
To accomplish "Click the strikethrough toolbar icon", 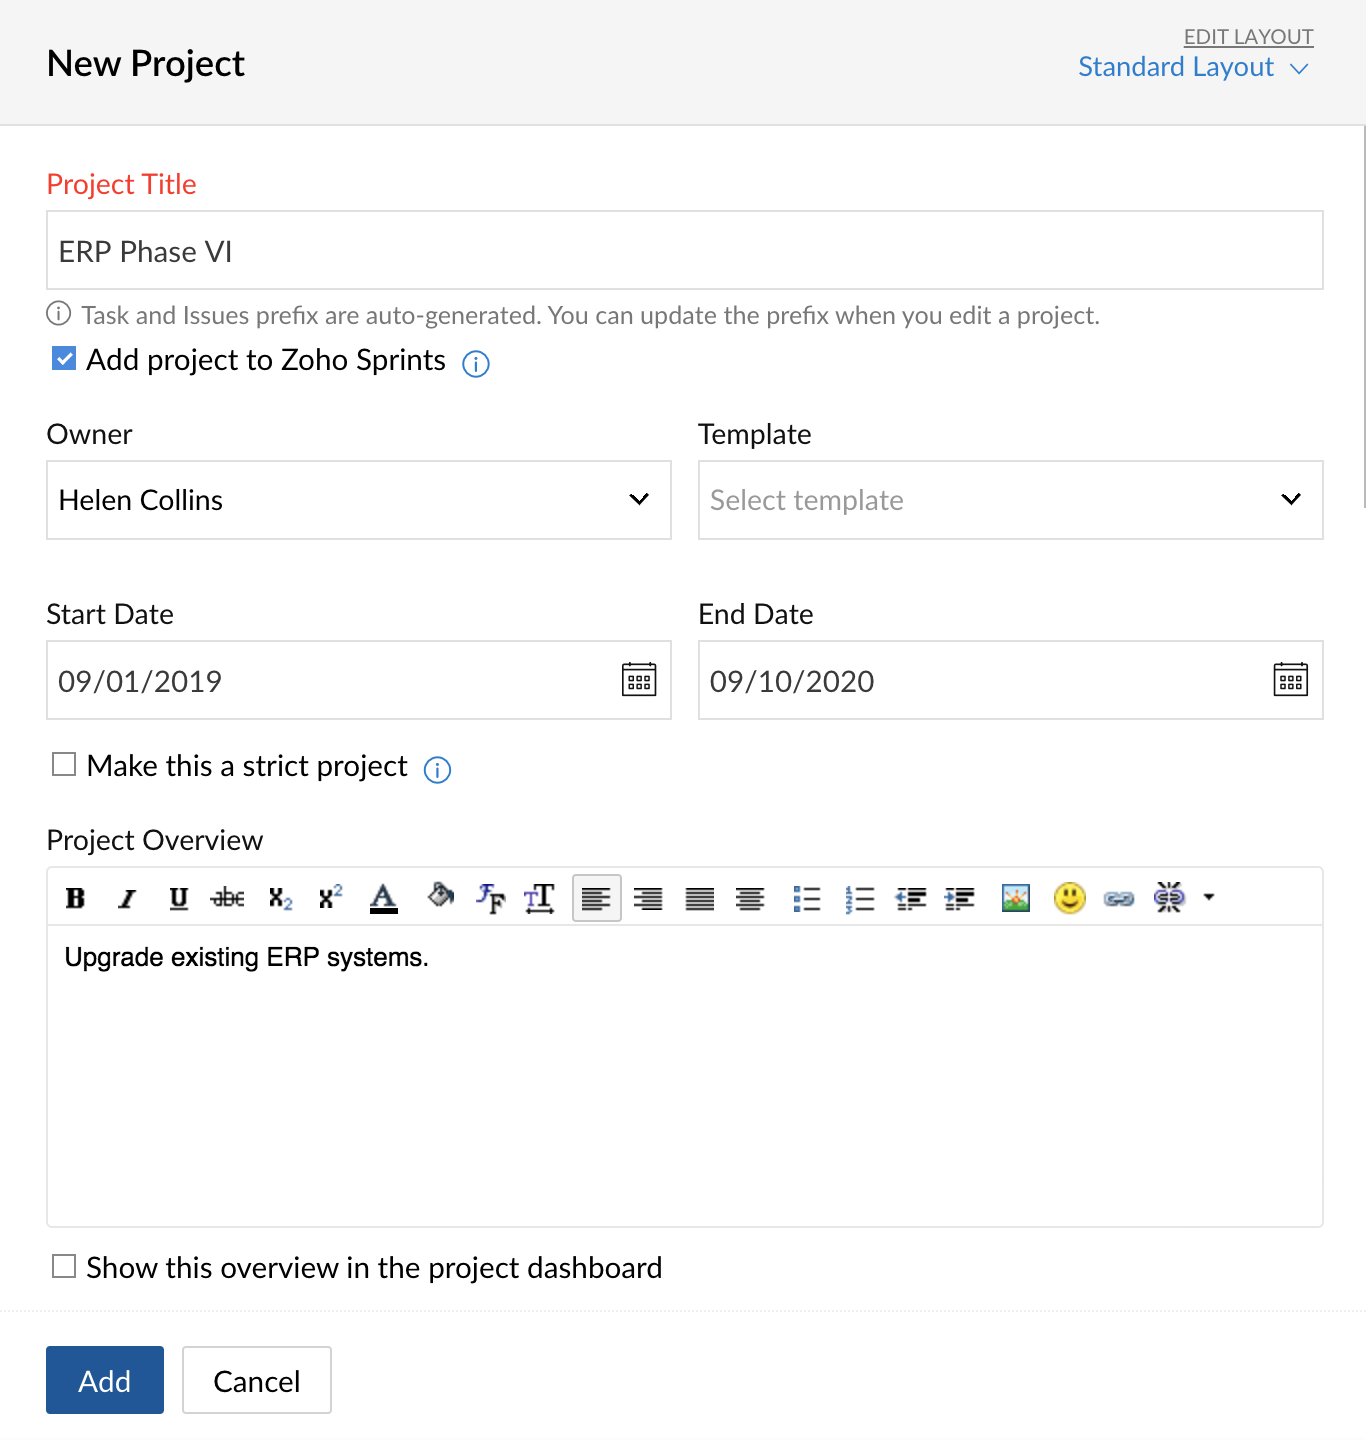I will point(228,898).
